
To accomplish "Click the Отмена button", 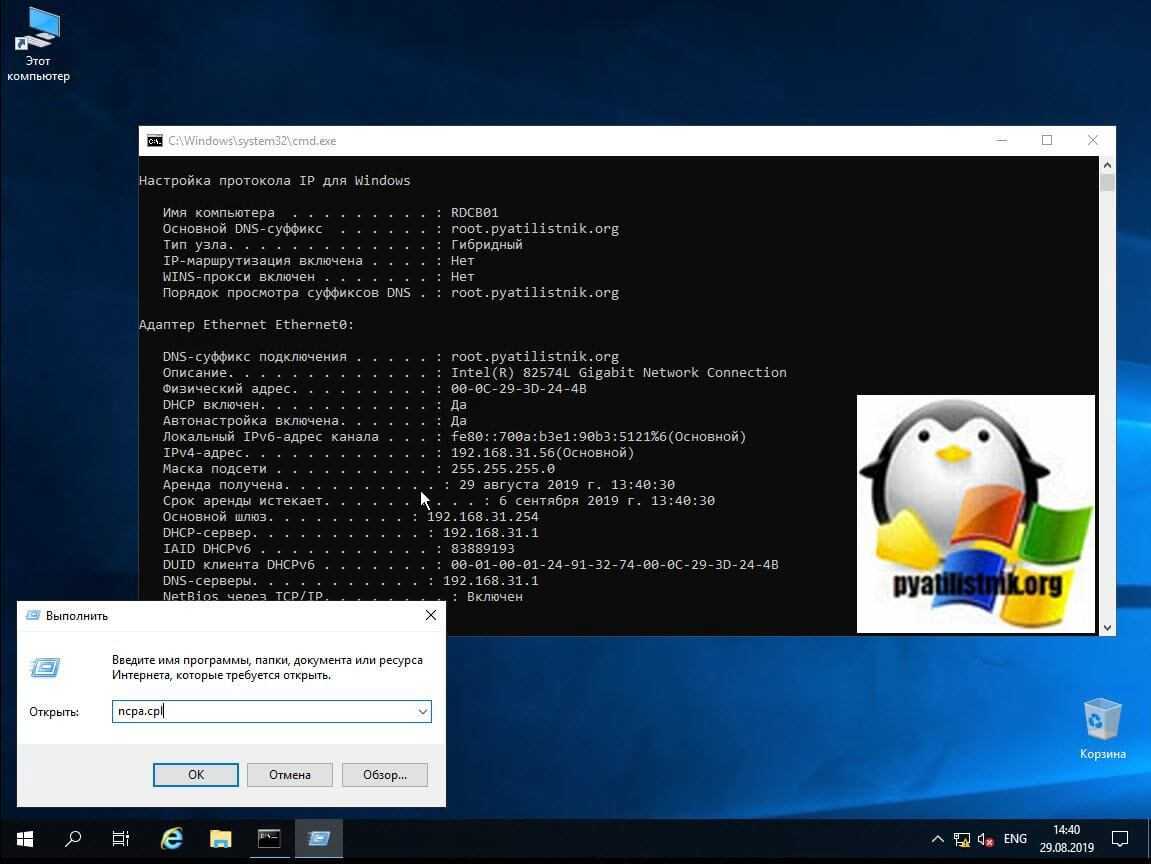I will (290, 774).
